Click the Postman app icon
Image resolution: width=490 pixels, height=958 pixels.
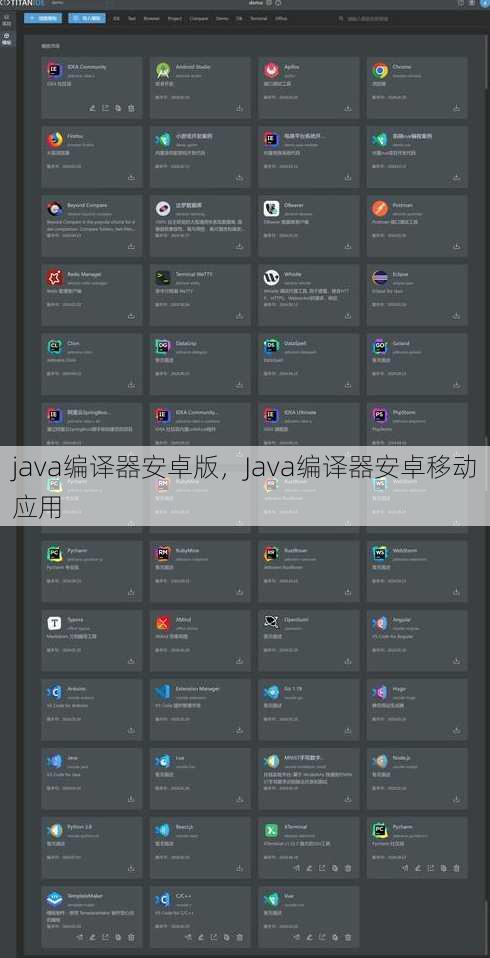click(380, 209)
